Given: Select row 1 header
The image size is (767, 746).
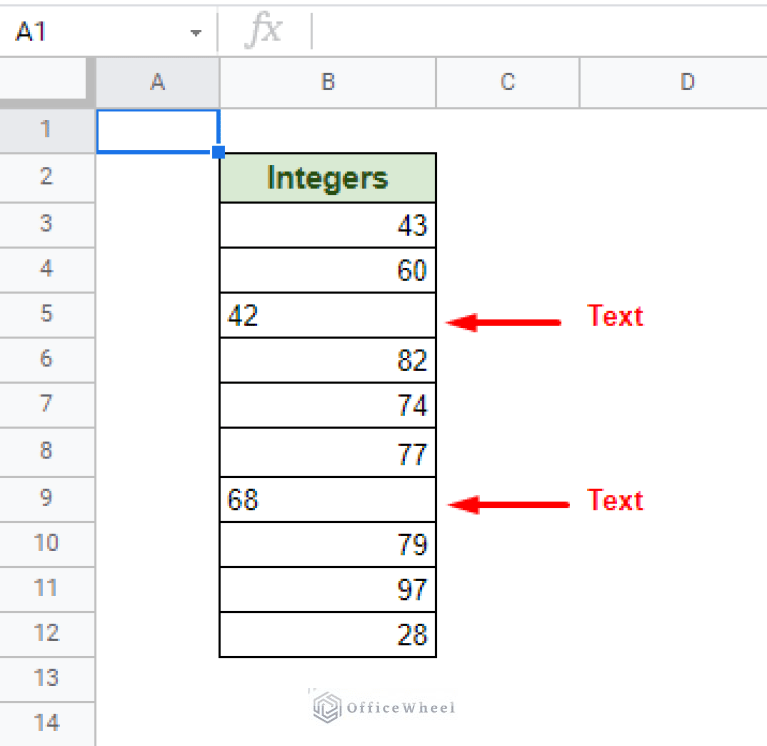Looking at the screenshot, I should (46, 130).
